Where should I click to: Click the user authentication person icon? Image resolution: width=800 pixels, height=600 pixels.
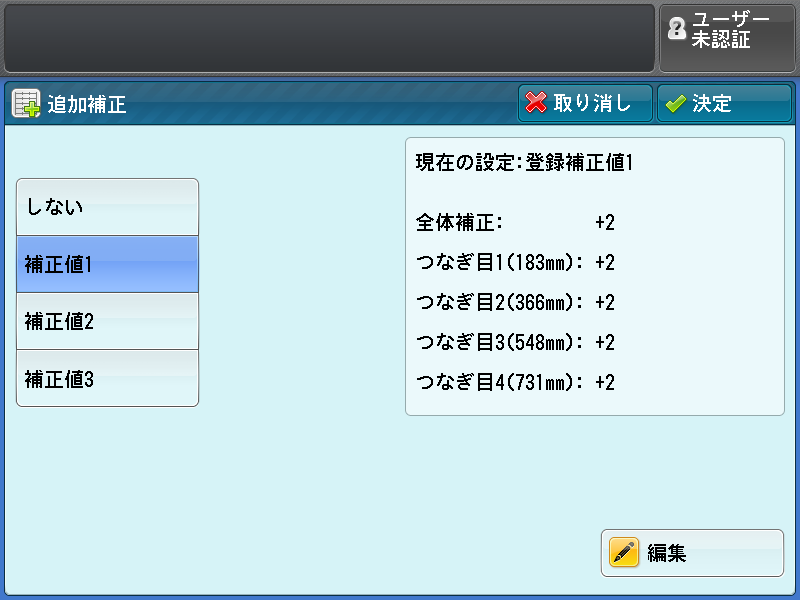tap(677, 30)
